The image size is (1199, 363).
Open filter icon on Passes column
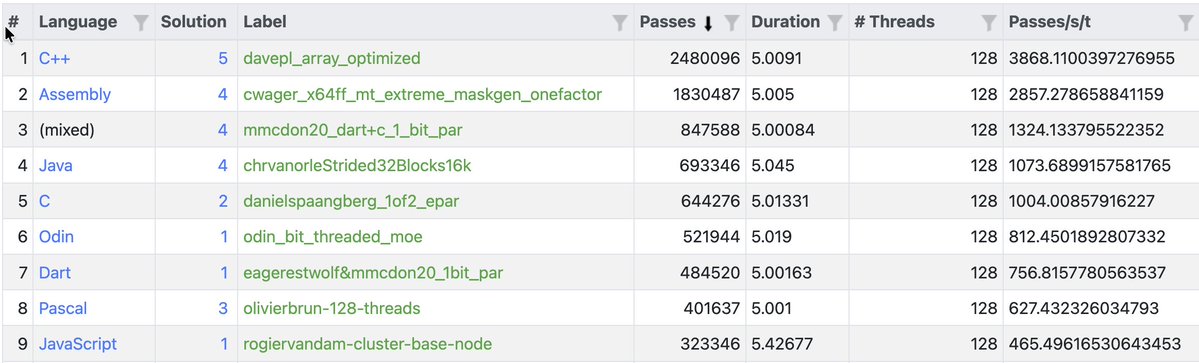(x=732, y=23)
